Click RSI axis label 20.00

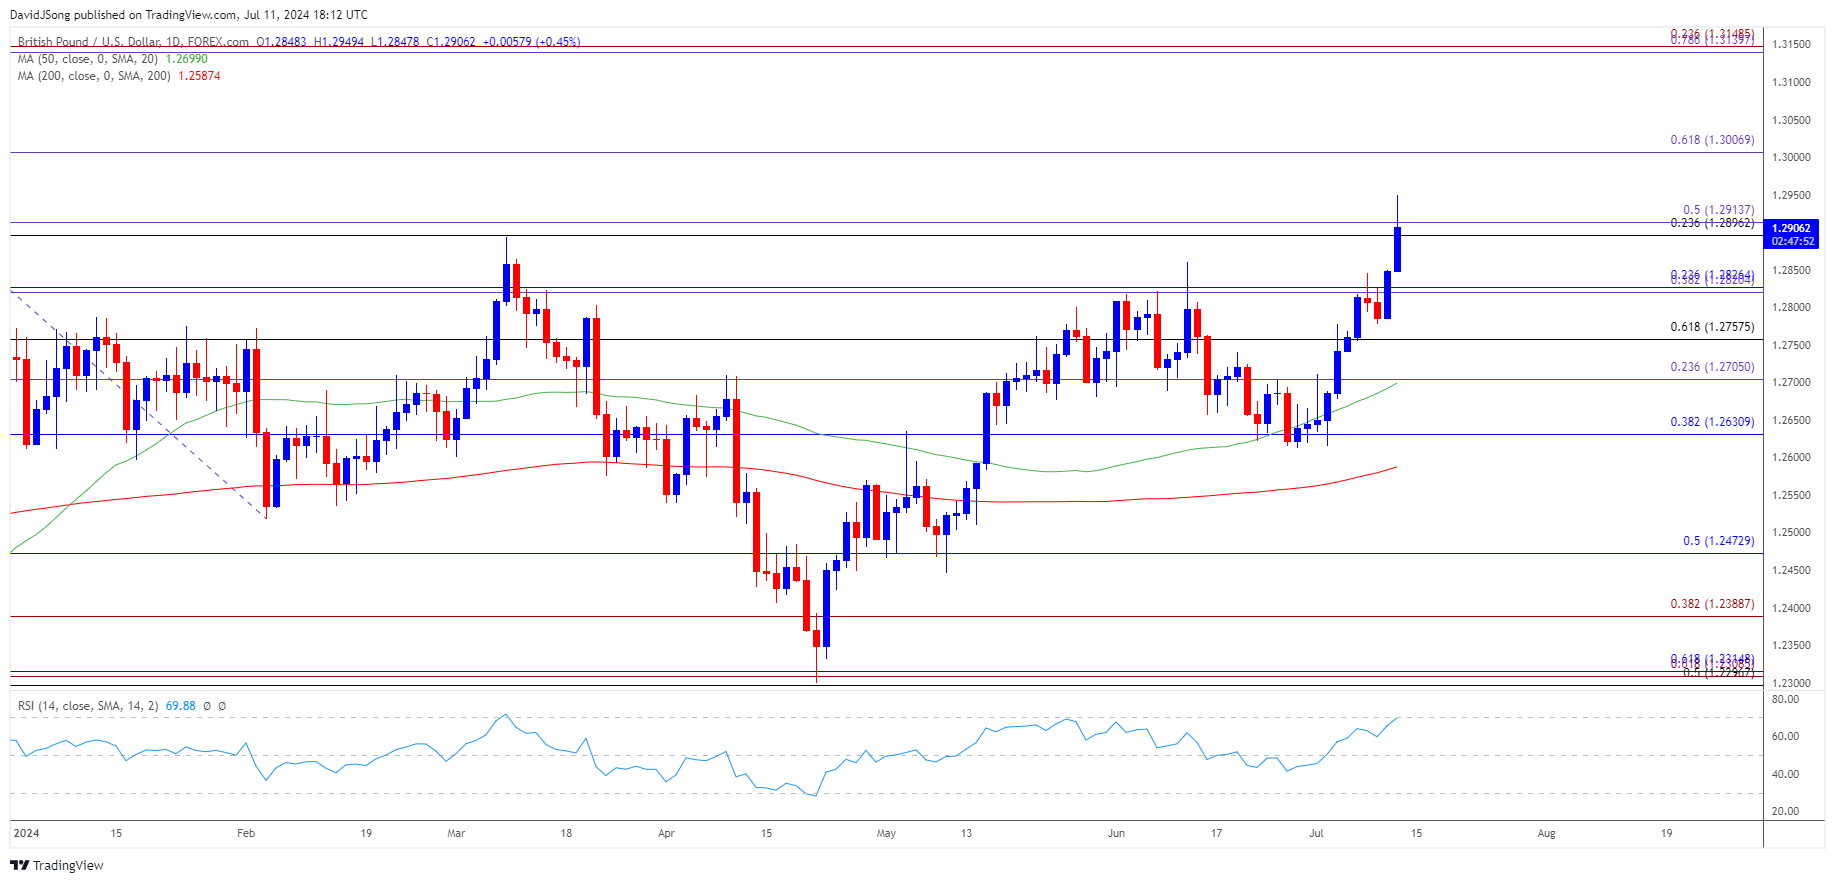point(1785,811)
